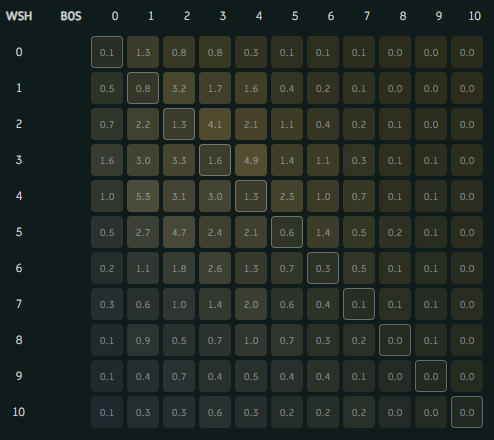
Task: Select the 4.7 cell at WSH 5, BOS 2
Action: [179, 232]
